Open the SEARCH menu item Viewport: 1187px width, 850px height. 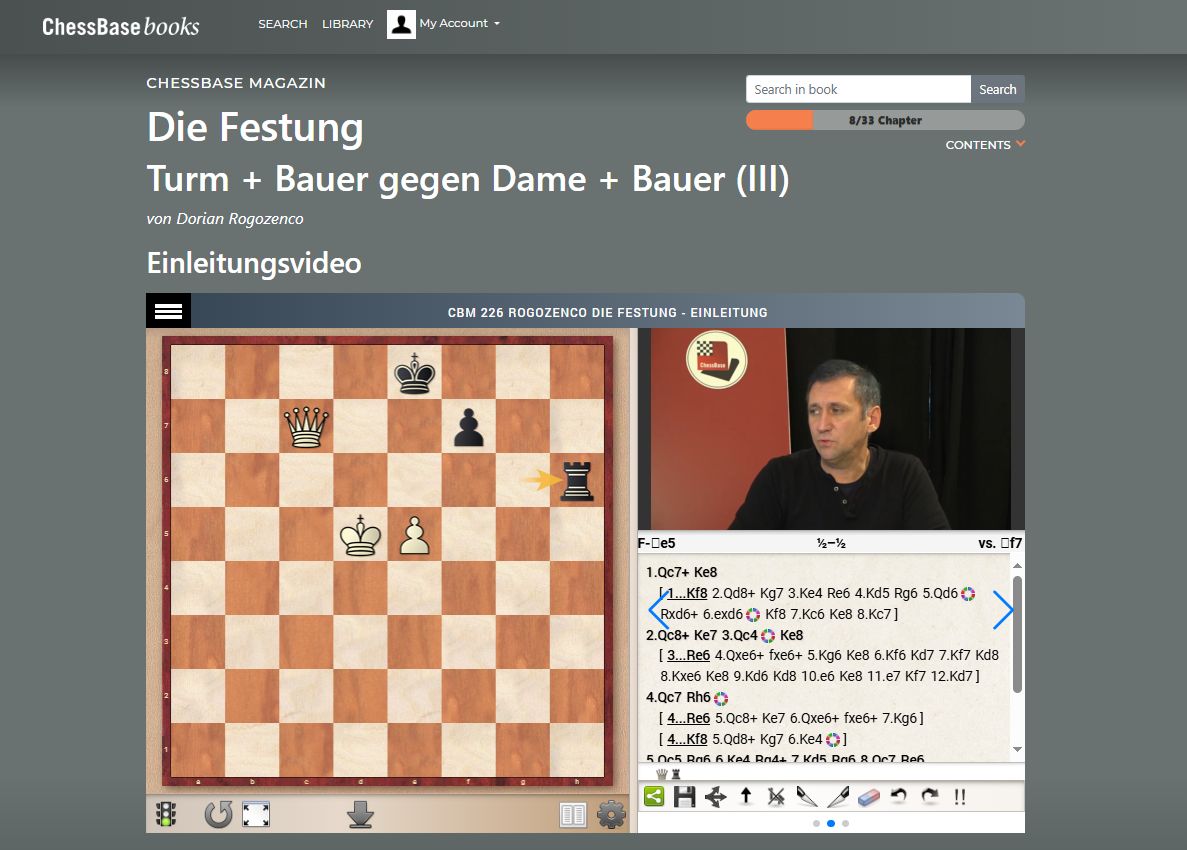tap(282, 24)
